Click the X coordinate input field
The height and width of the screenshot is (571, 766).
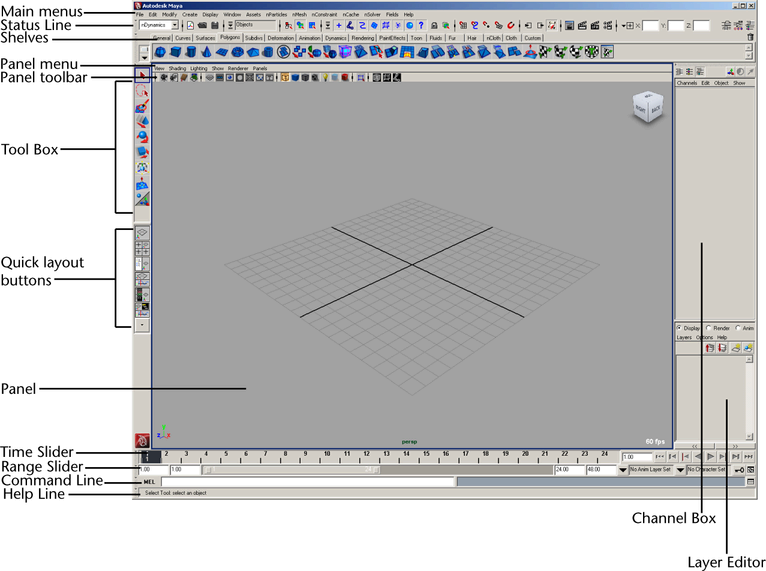click(x=650, y=25)
